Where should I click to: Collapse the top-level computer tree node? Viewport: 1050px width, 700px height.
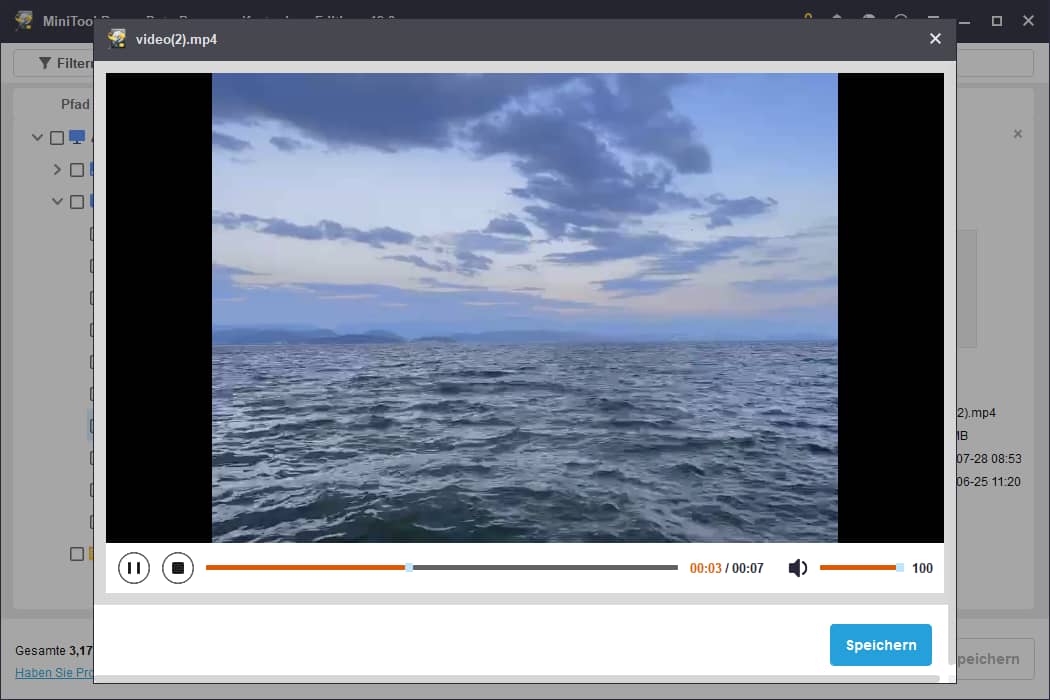38,138
